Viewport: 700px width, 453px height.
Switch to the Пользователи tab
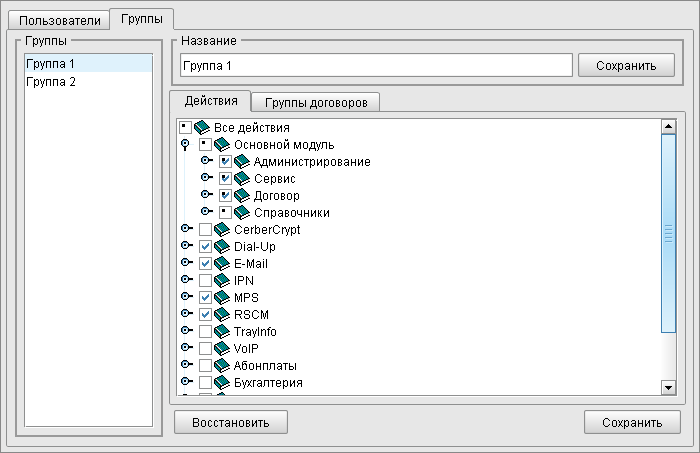point(55,19)
